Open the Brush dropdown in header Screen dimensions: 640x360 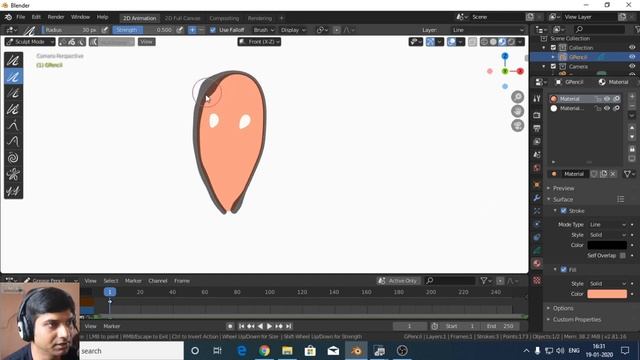[x=264, y=30]
